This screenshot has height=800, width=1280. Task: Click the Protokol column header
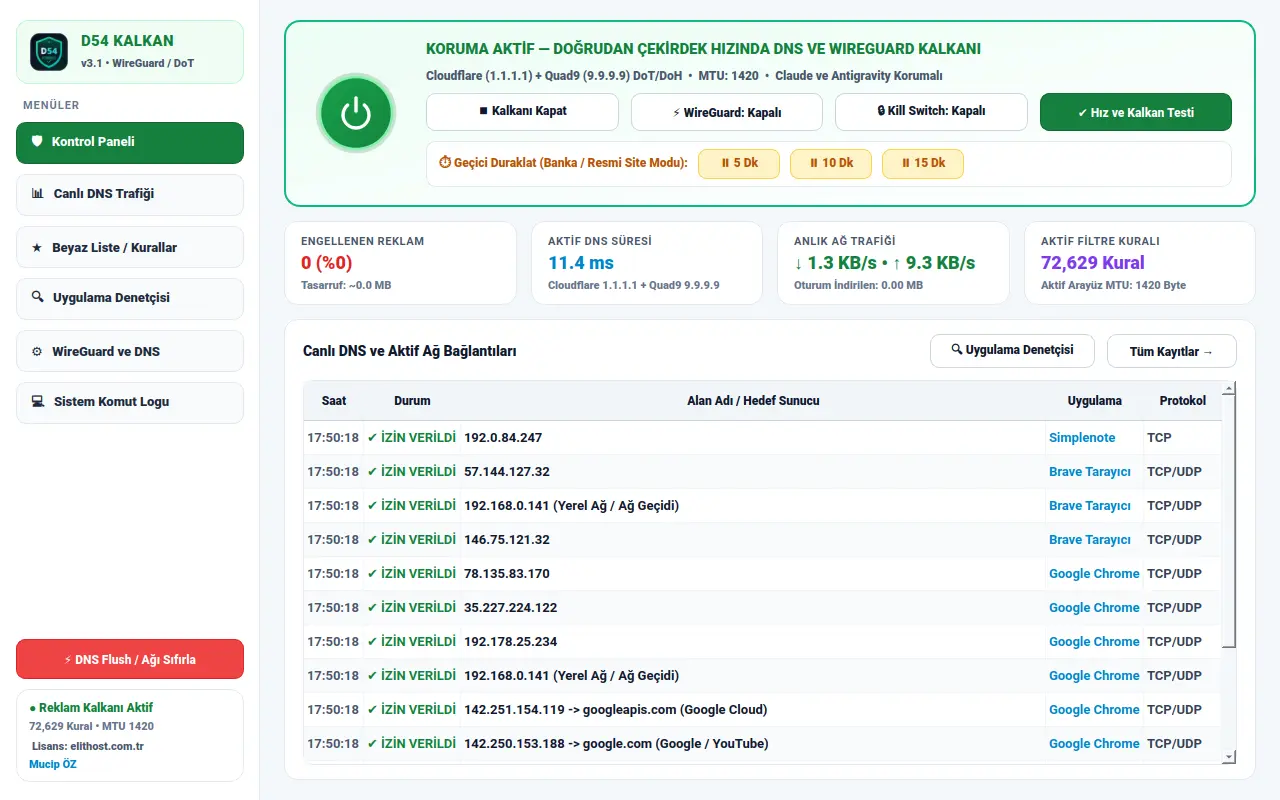tap(1183, 401)
